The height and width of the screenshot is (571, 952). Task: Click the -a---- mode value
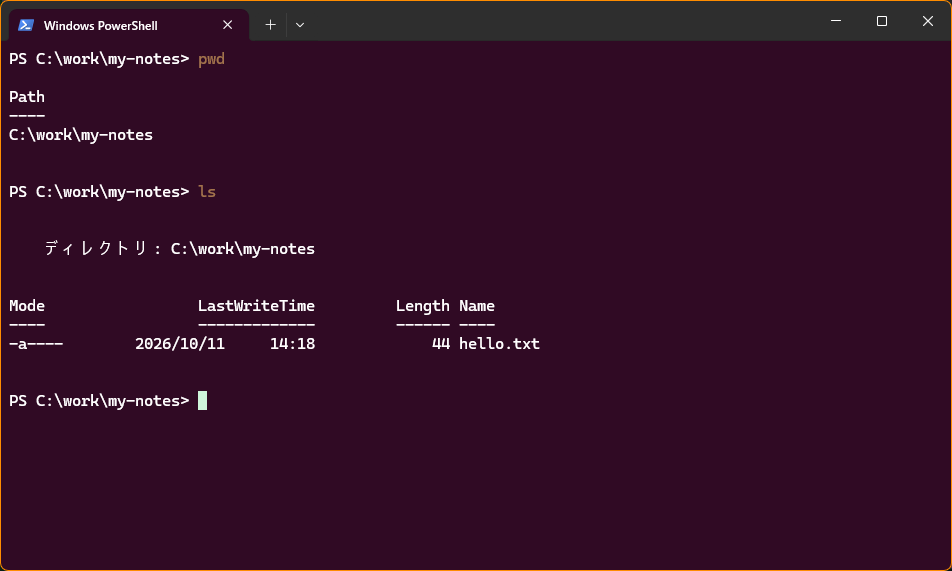point(36,344)
